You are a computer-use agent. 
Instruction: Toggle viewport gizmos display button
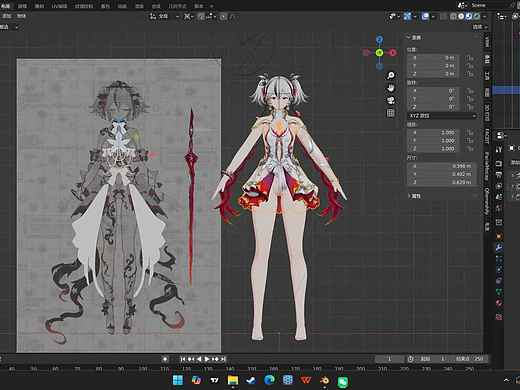tap(407, 16)
